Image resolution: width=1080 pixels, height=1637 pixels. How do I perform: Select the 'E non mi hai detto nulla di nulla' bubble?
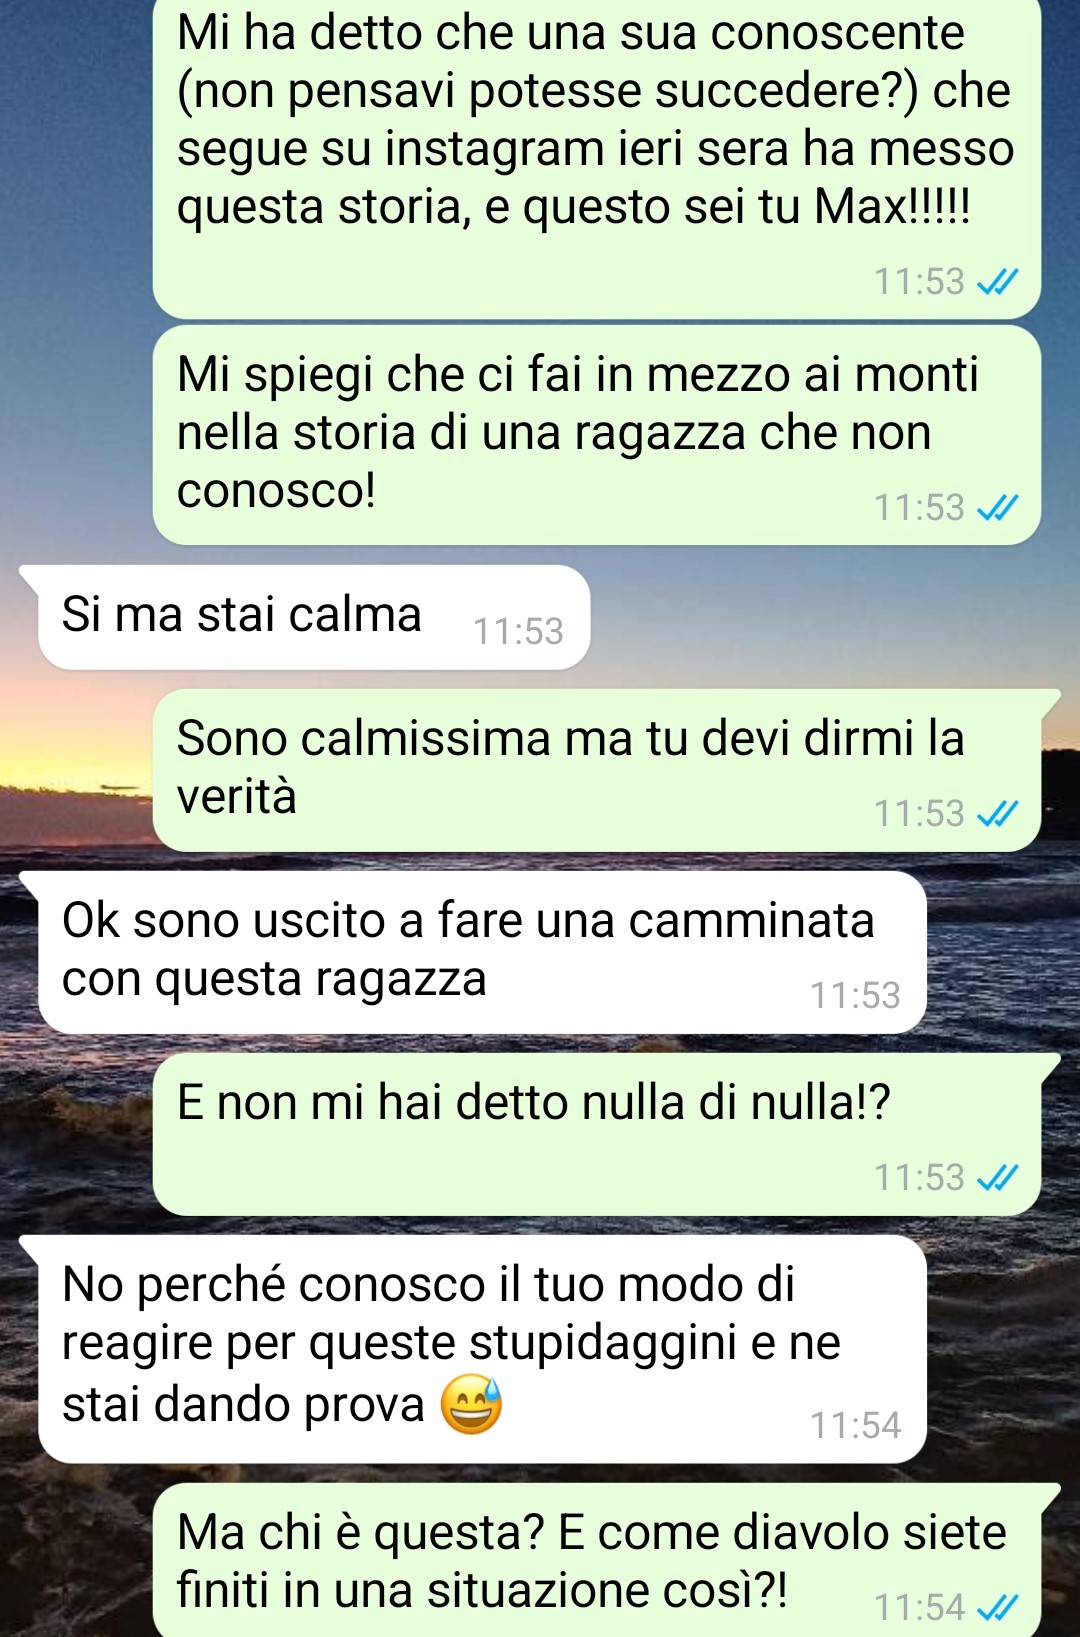tap(597, 1134)
